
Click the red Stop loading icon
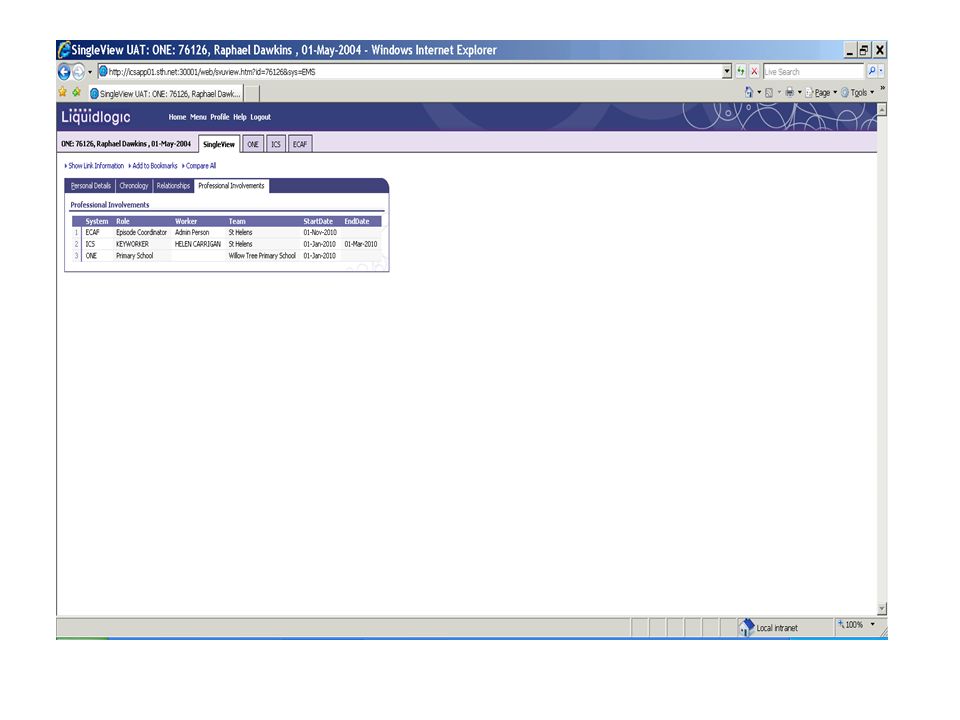click(x=754, y=72)
